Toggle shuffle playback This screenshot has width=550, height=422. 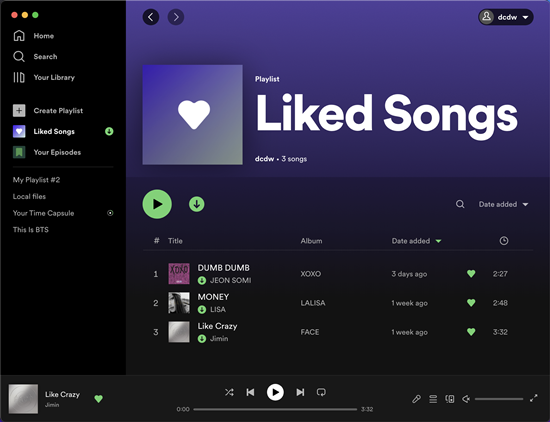(229, 392)
